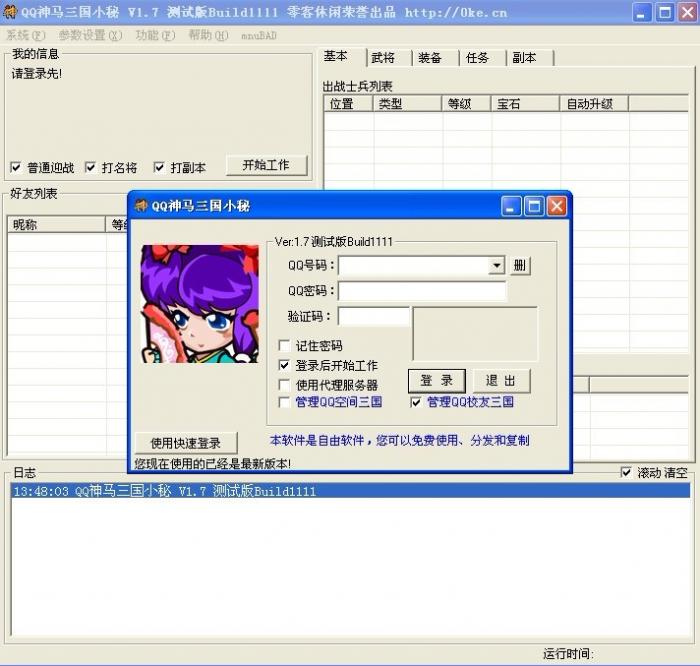Focus the QQ密码 input field
The width and height of the screenshot is (700, 666).
pos(422,291)
